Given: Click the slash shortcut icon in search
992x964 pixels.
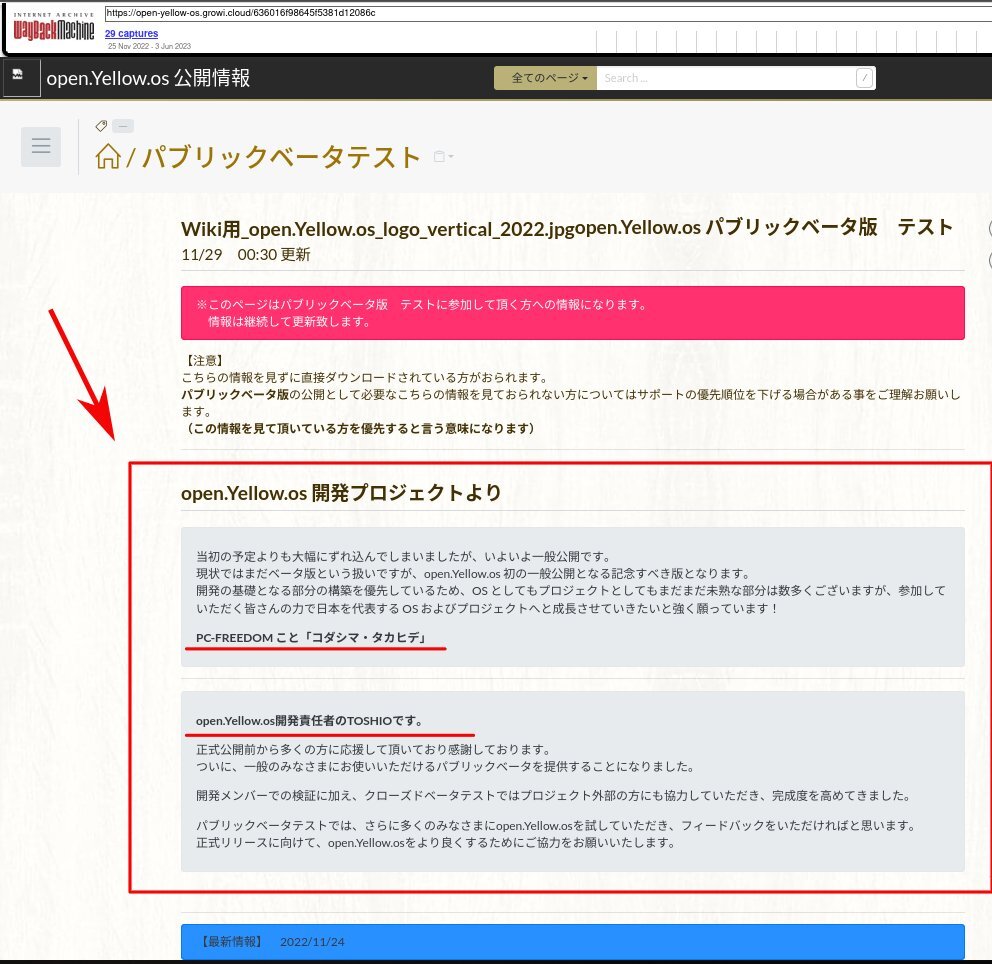Looking at the screenshot, I should [x=864, y=78].
